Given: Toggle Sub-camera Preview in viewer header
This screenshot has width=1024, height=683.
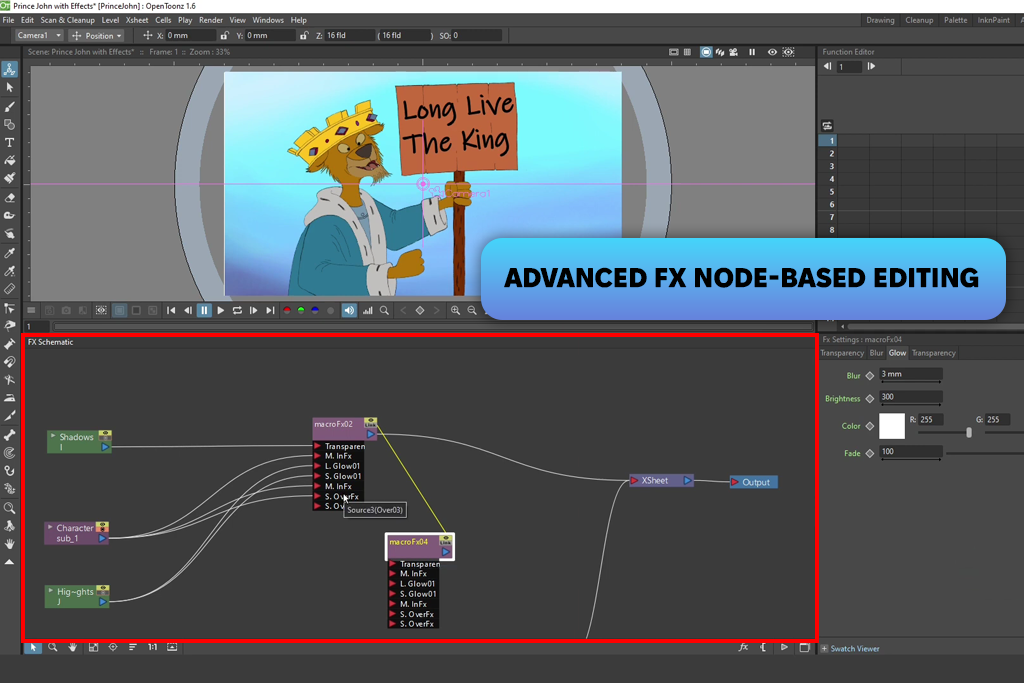Looking at the screenshot, I should [x=789, y=52].
